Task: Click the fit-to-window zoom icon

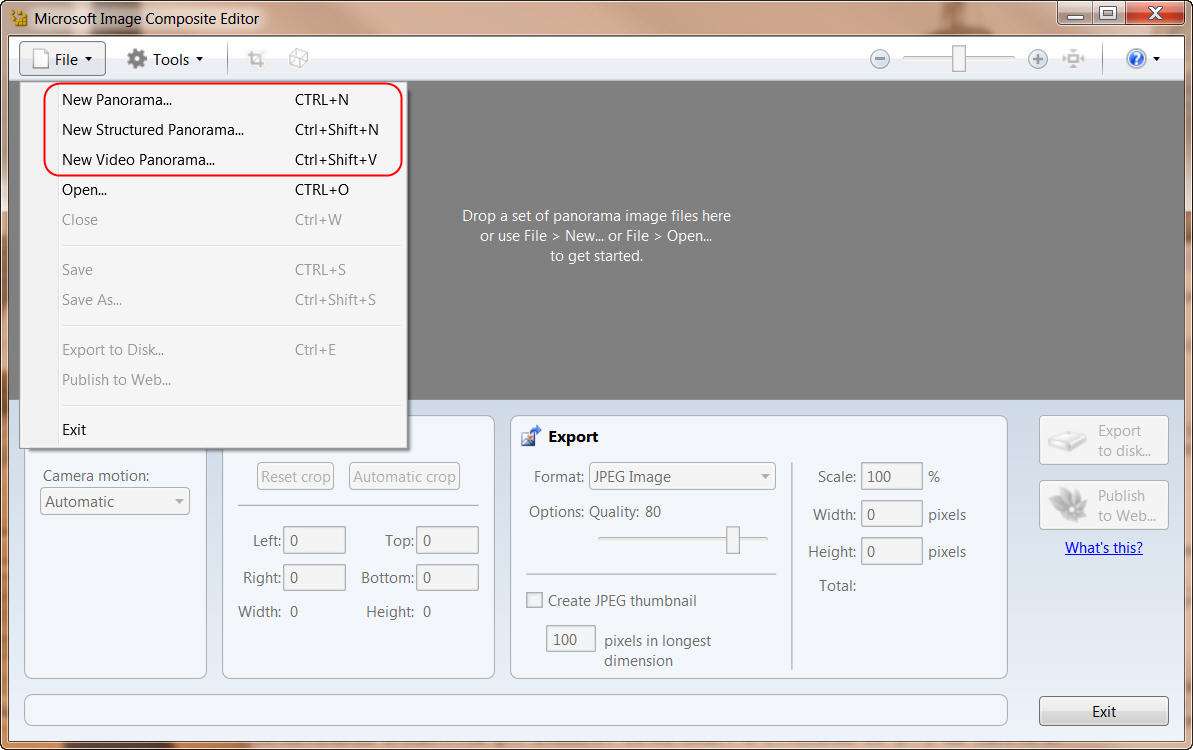Action: point(1074,60)
